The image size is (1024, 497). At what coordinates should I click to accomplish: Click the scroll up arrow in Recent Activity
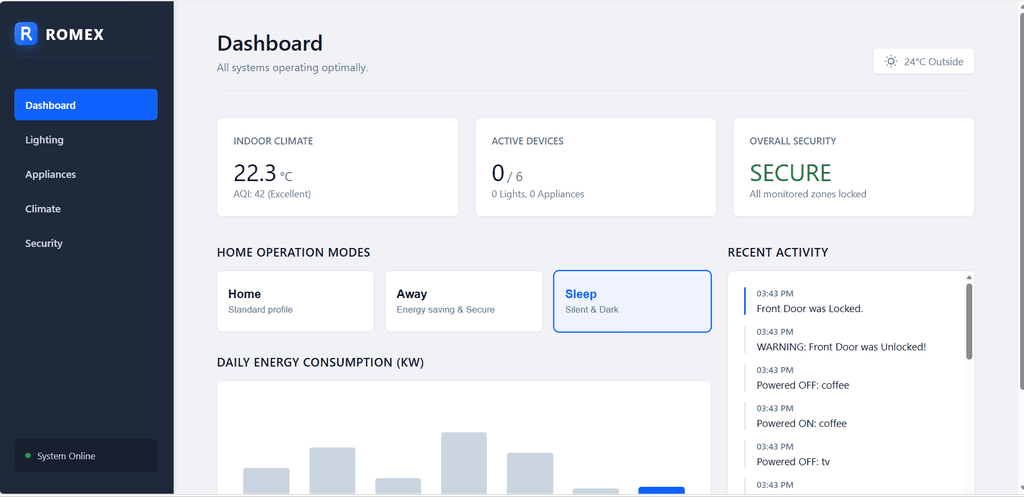[x=968, y=277]
